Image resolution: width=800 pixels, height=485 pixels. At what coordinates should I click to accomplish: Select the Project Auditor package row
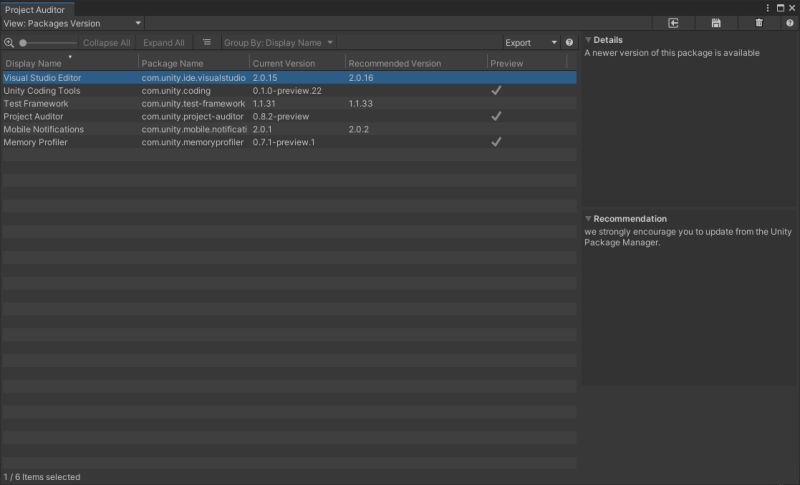[289, 116]
